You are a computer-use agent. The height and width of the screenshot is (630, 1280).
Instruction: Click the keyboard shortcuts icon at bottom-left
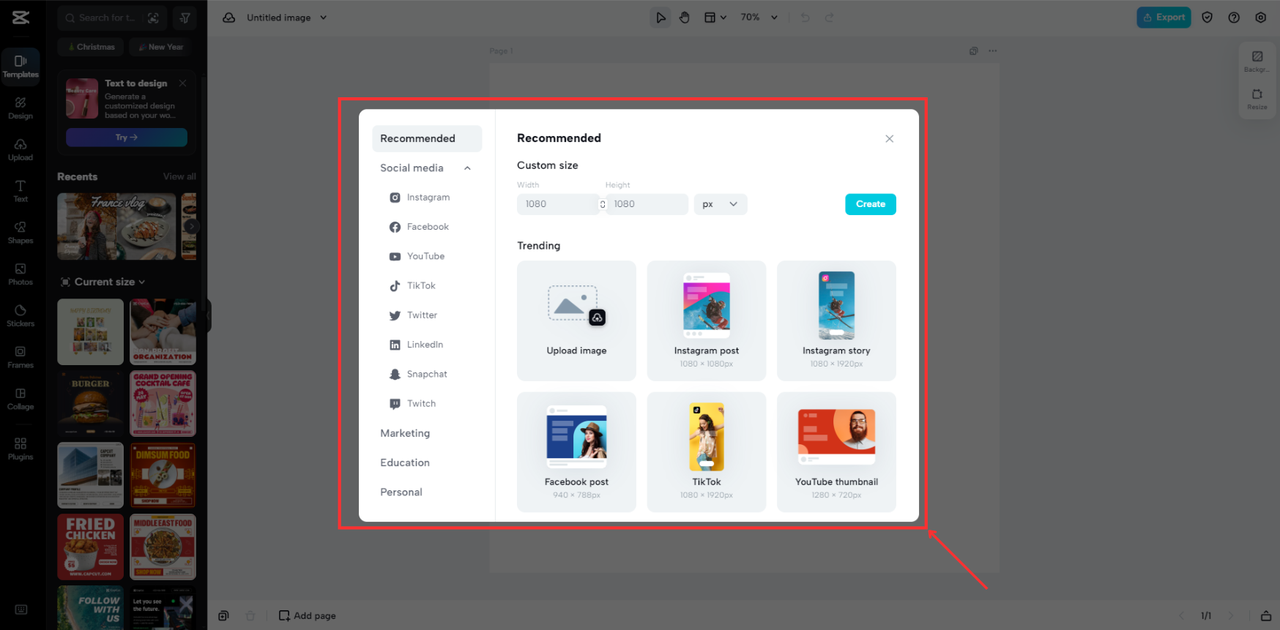coord(21,609)
